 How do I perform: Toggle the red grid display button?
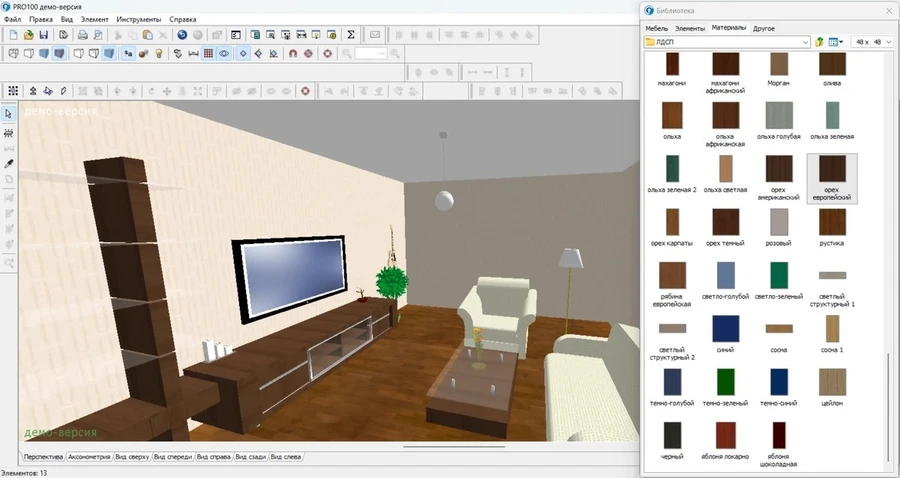[x=208, y=54]
